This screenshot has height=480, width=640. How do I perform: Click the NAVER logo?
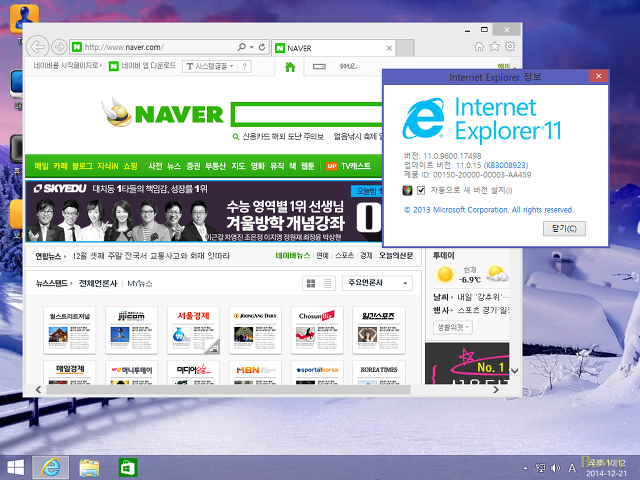[179, 114]
